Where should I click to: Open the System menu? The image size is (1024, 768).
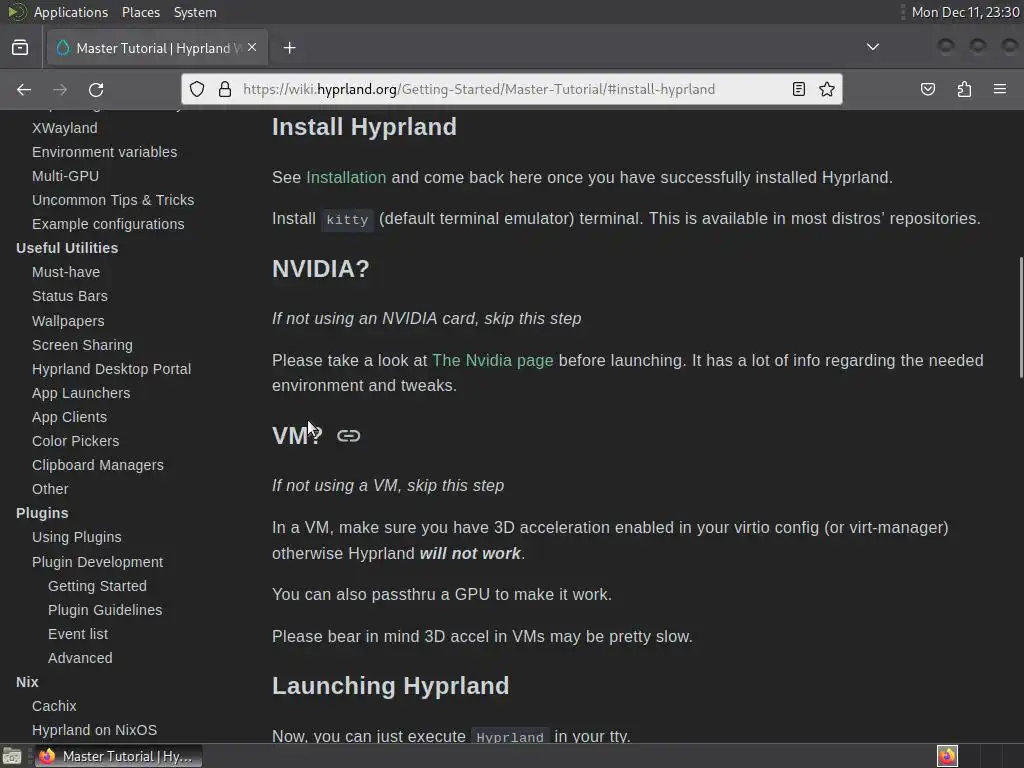coord(195,12)
